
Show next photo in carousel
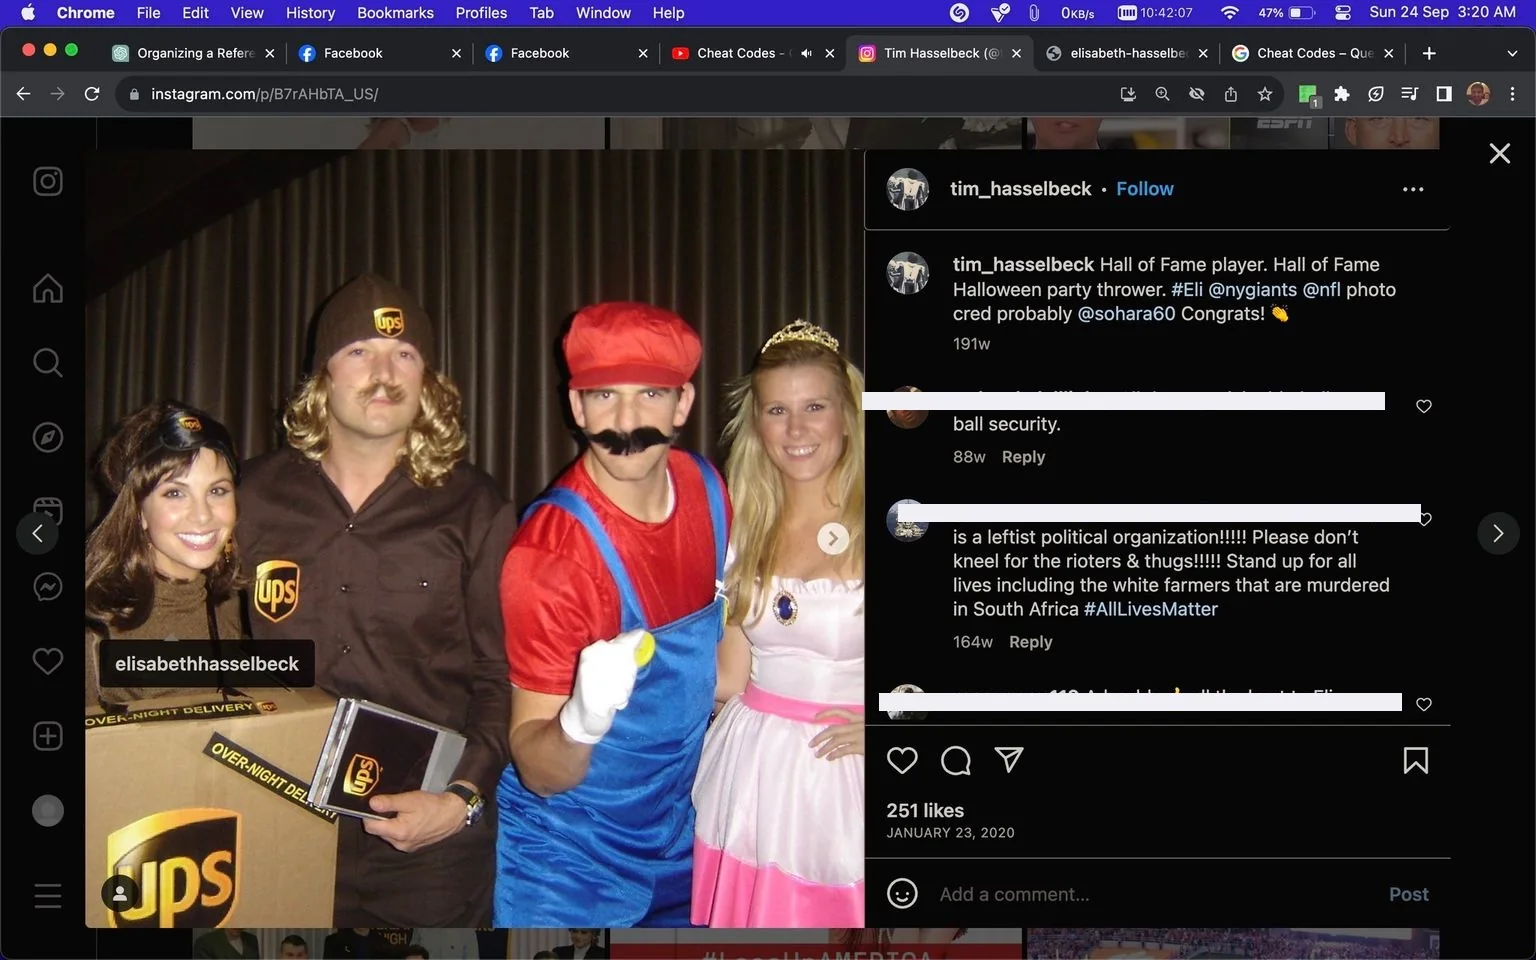[x=833, y=538]
